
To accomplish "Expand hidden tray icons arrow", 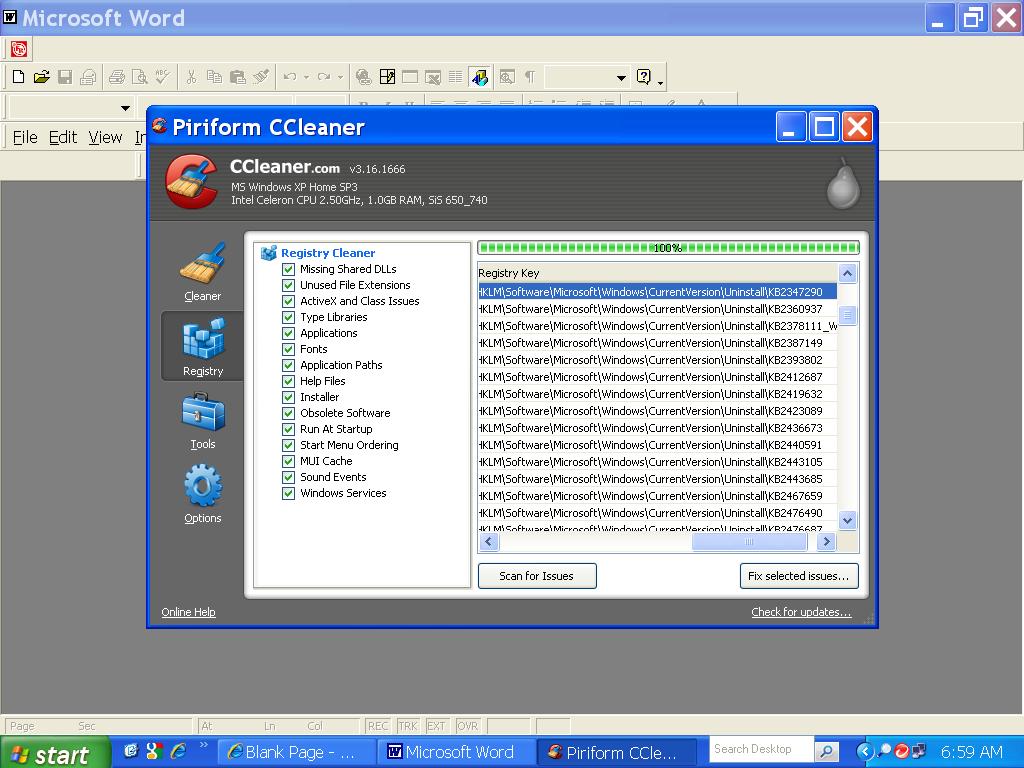I will (865, 752).
